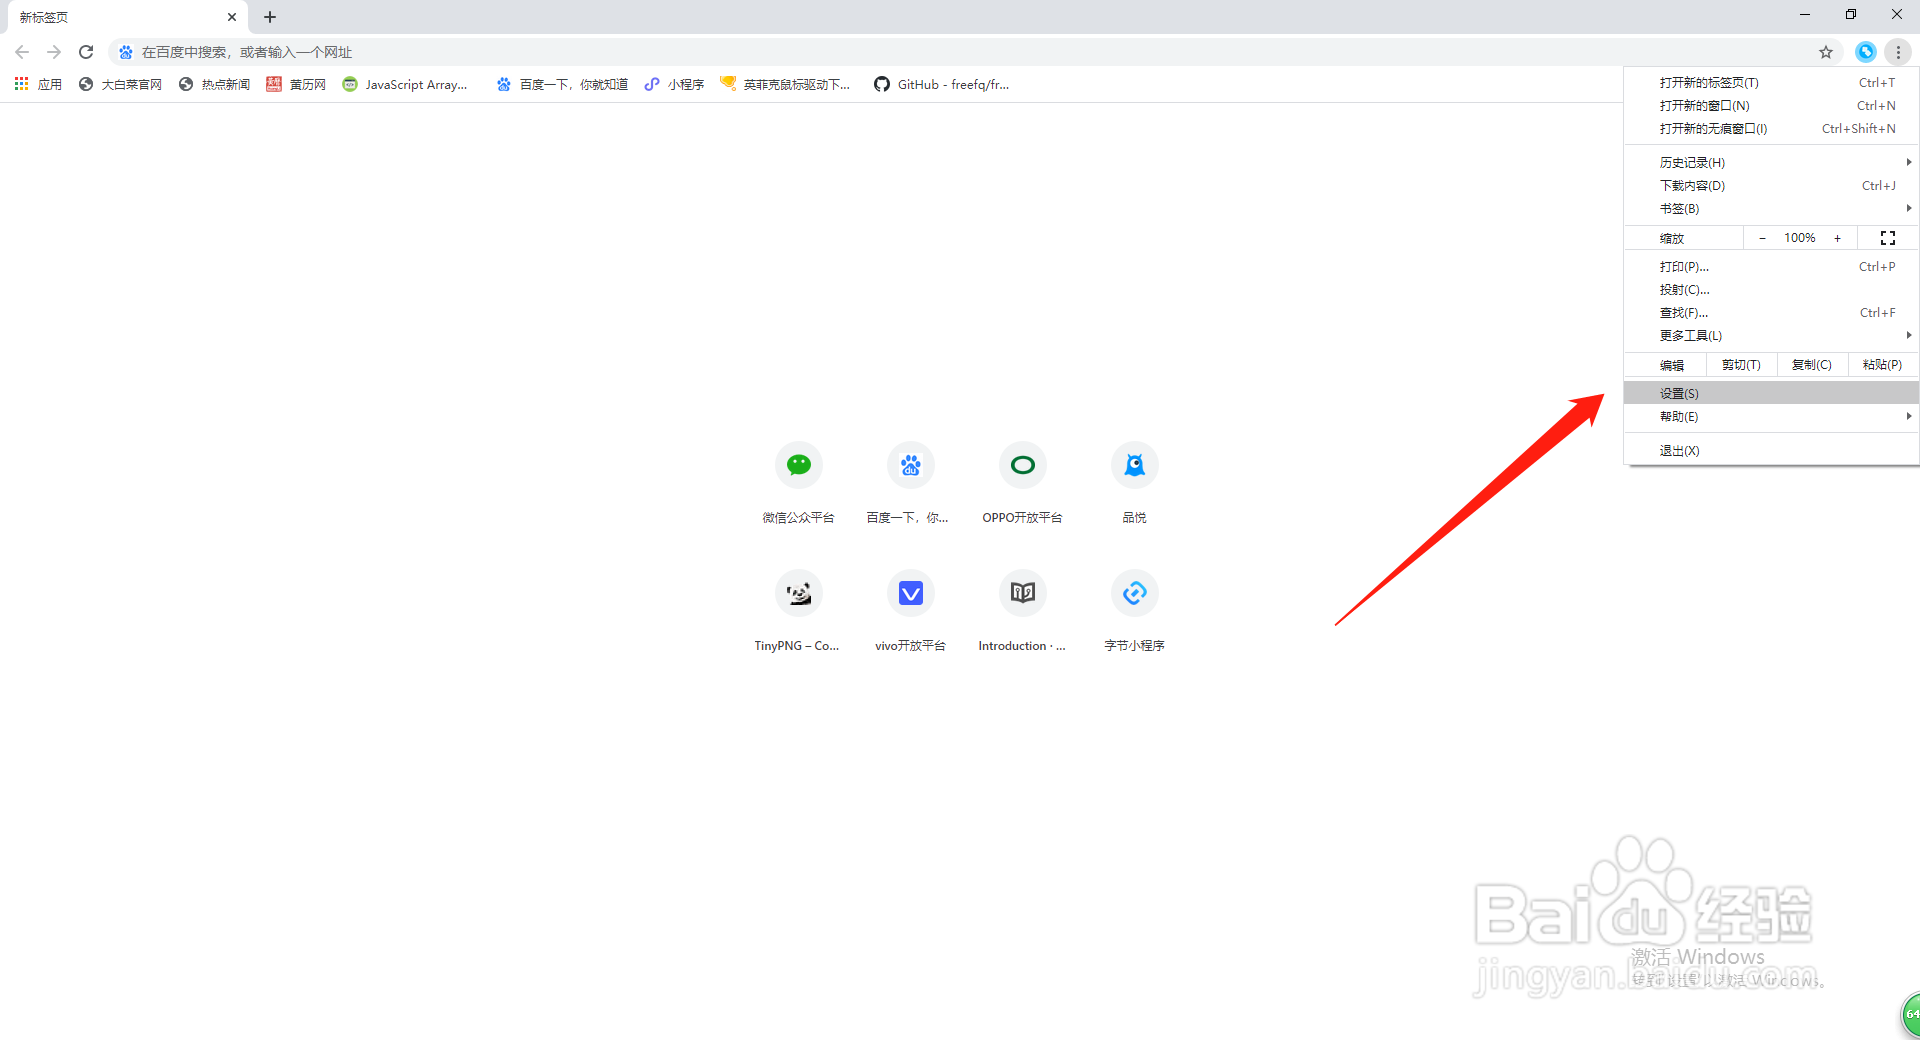Click the fullscreen icon in zoom row

[x=1888, y=238]
